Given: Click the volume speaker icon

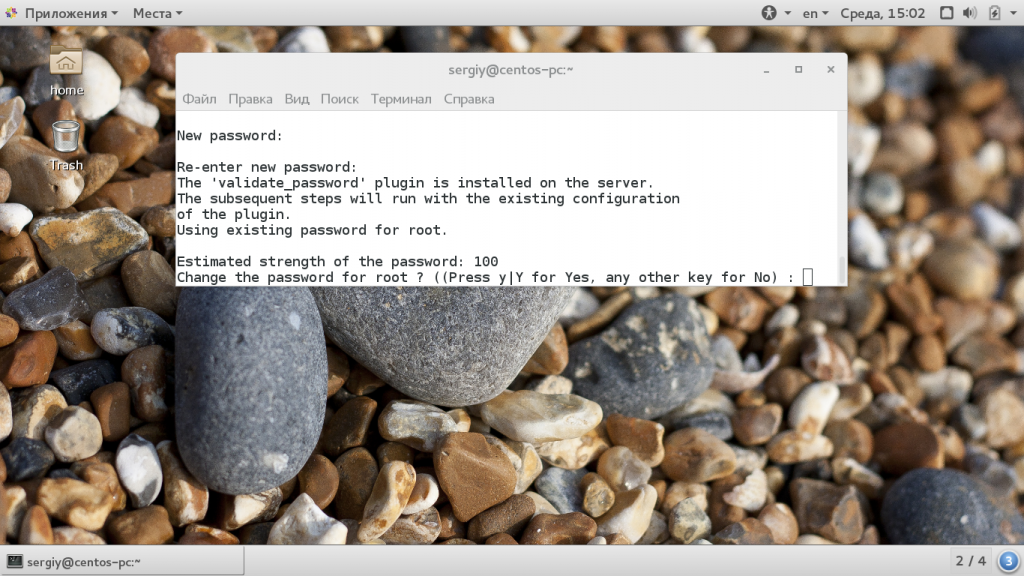Looking at the screenshot, I should pos(968,13).
